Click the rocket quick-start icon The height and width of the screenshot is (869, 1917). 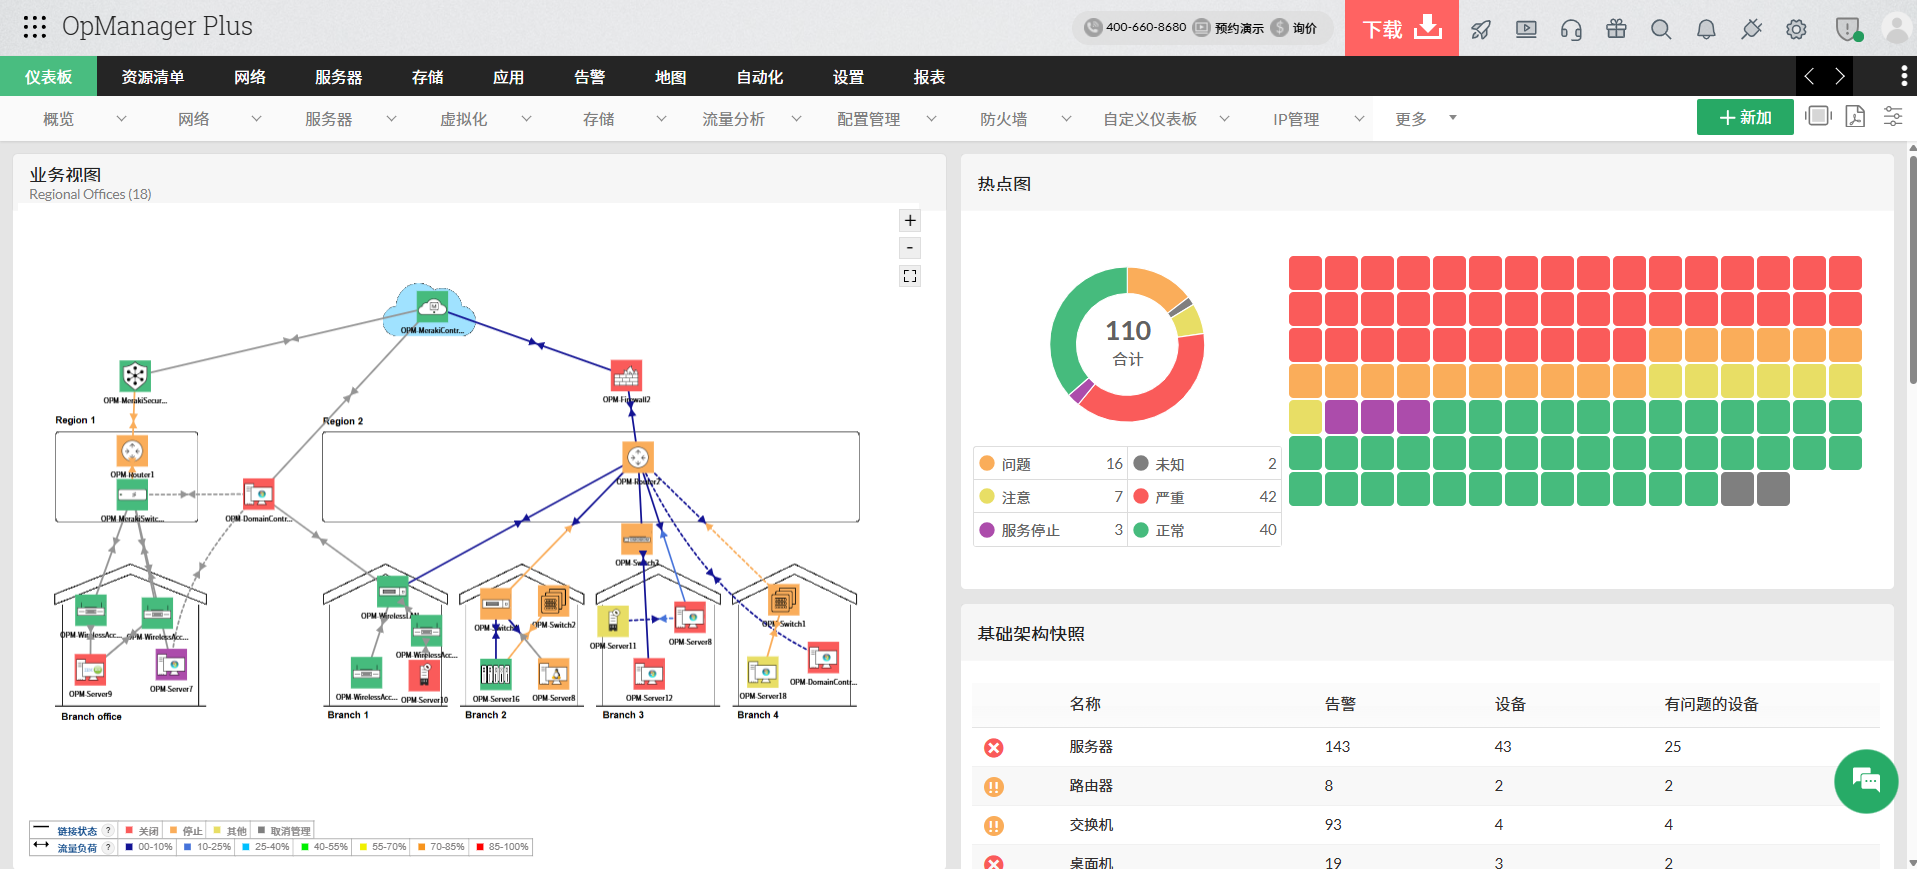pyautogui.click(x=1481, y=29)
